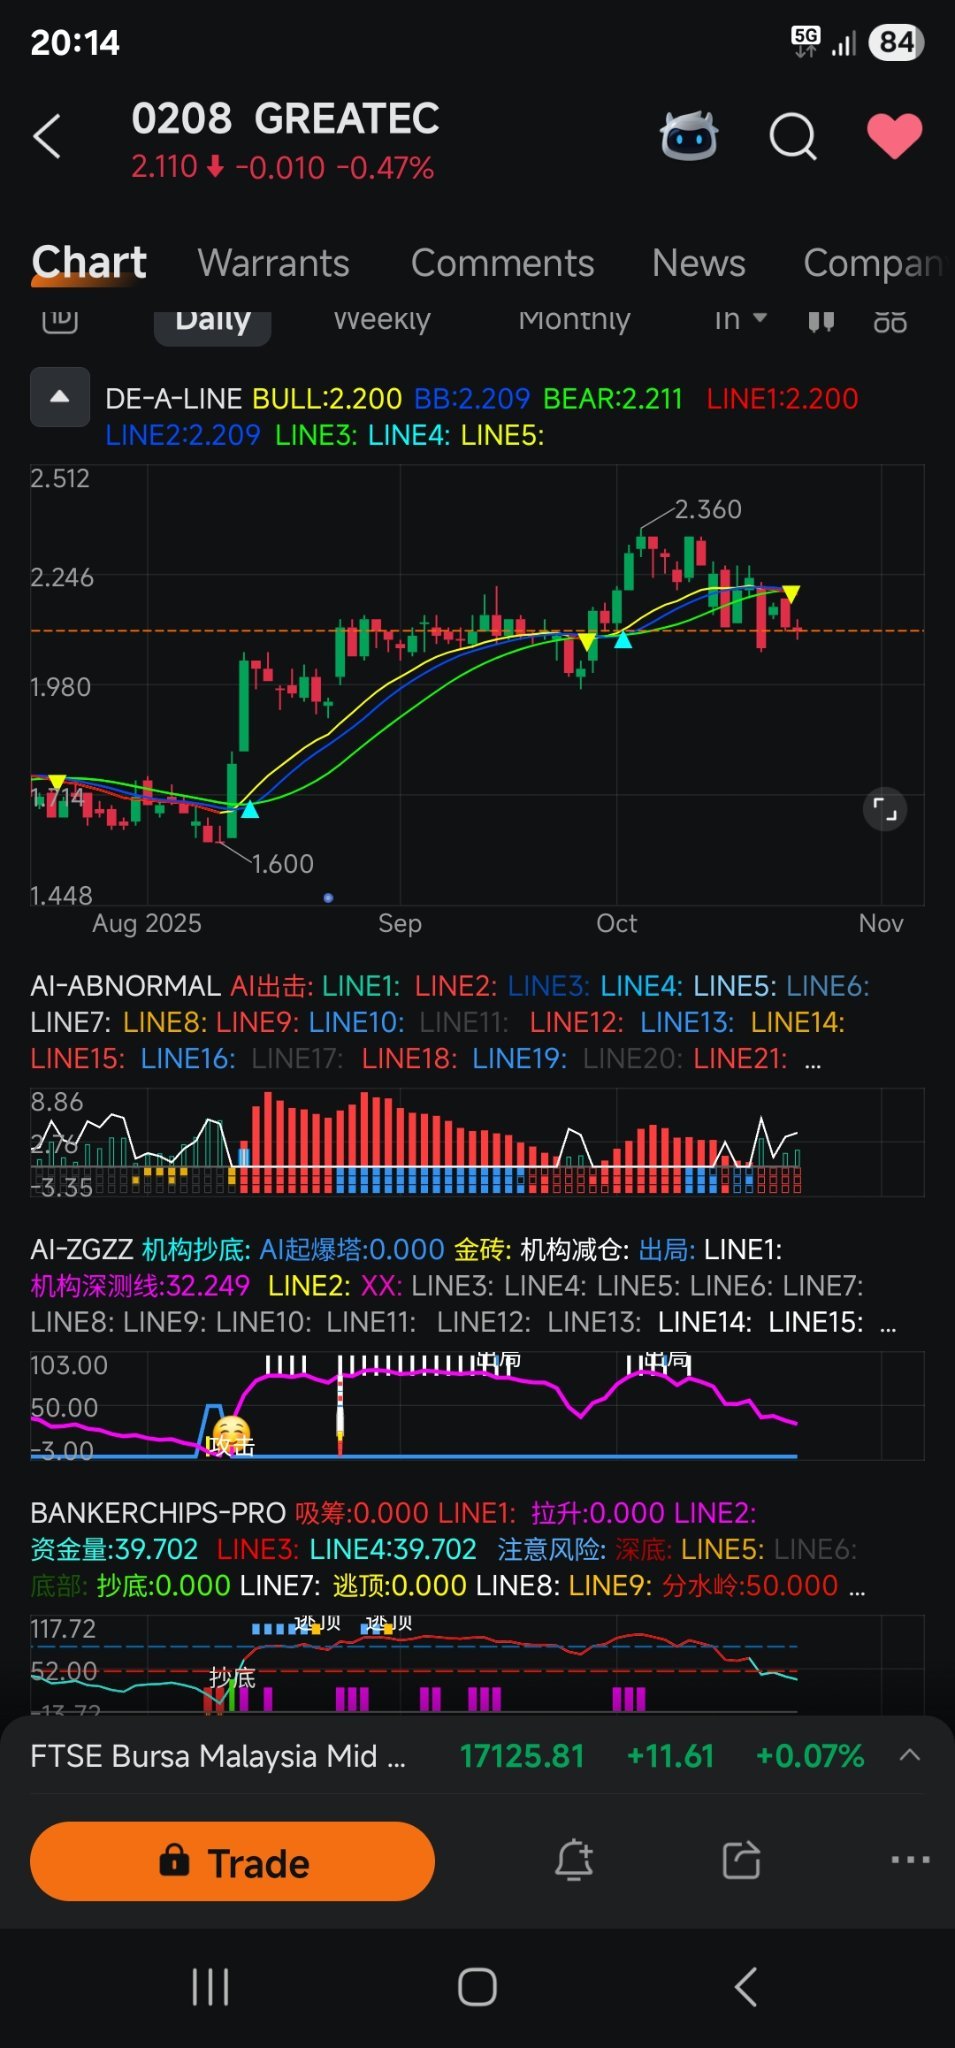This screenshot has width=955, height=2048.
Task: Tap the Android home button
Action: (x=477, y=1987)
